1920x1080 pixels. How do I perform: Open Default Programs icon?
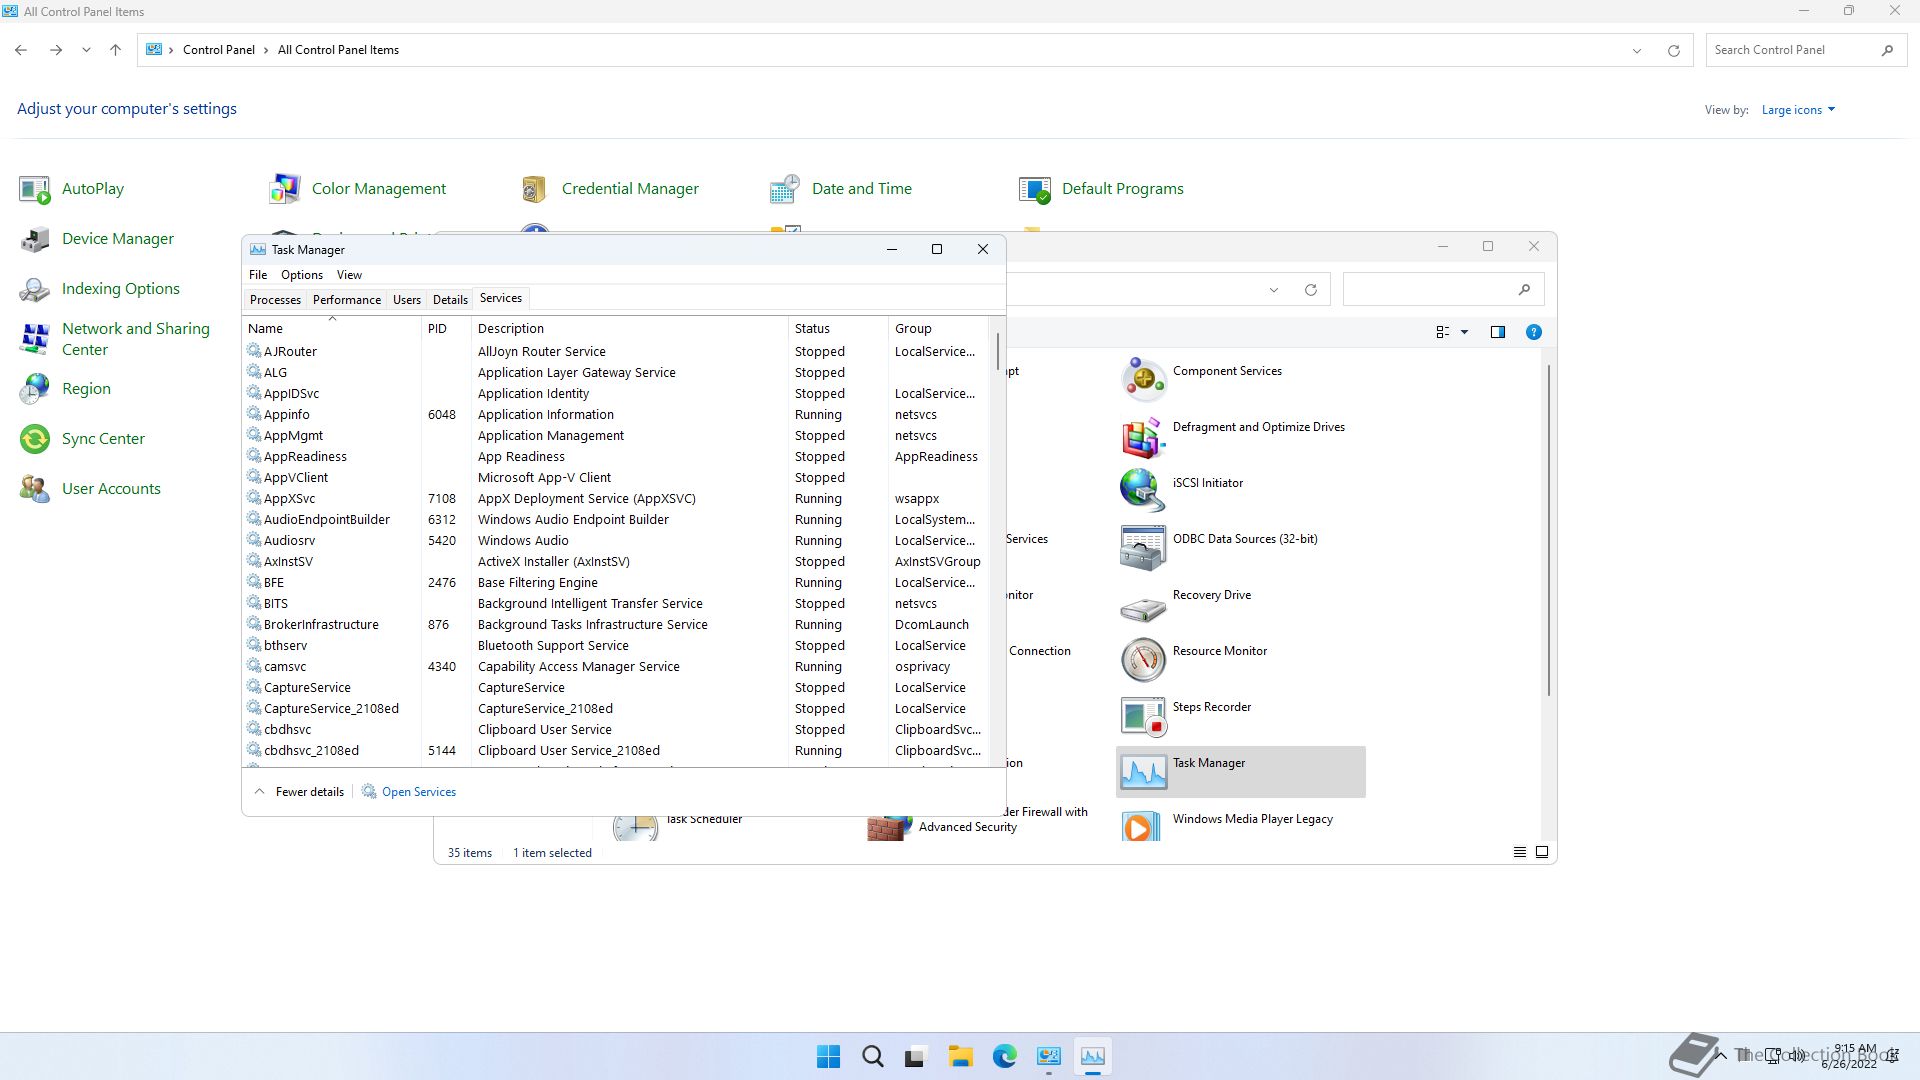[x=1035, y=189]
